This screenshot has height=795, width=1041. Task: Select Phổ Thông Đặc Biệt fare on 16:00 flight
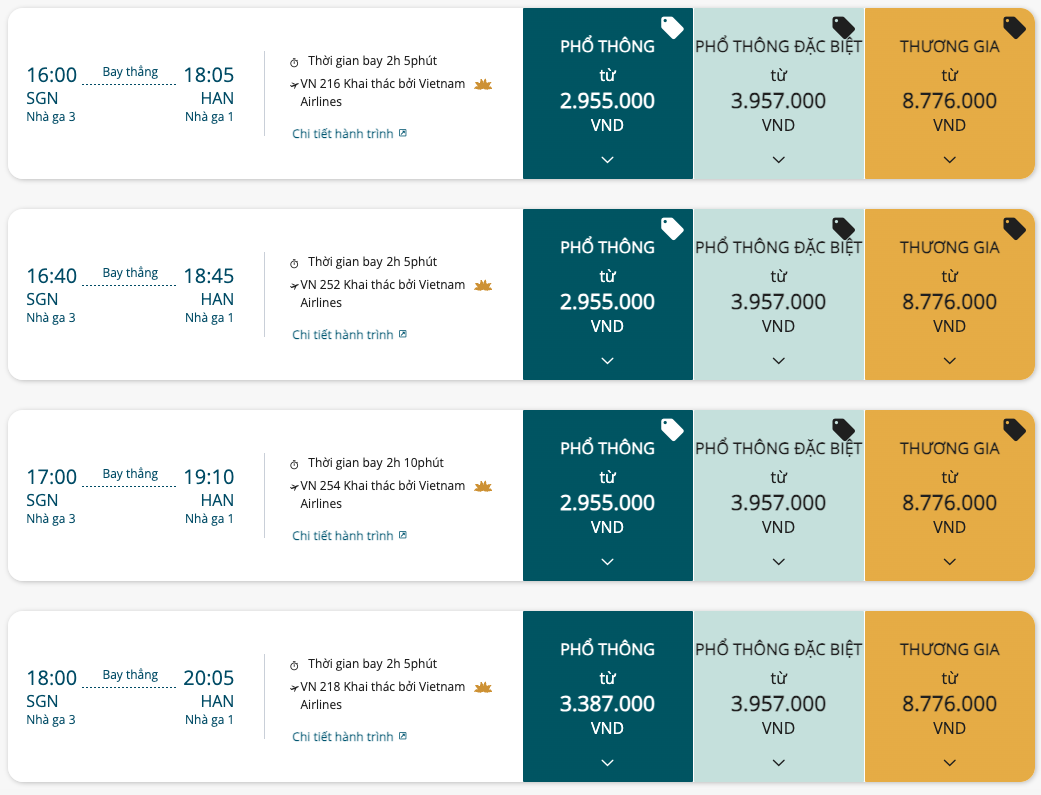(x=779, y=94)
